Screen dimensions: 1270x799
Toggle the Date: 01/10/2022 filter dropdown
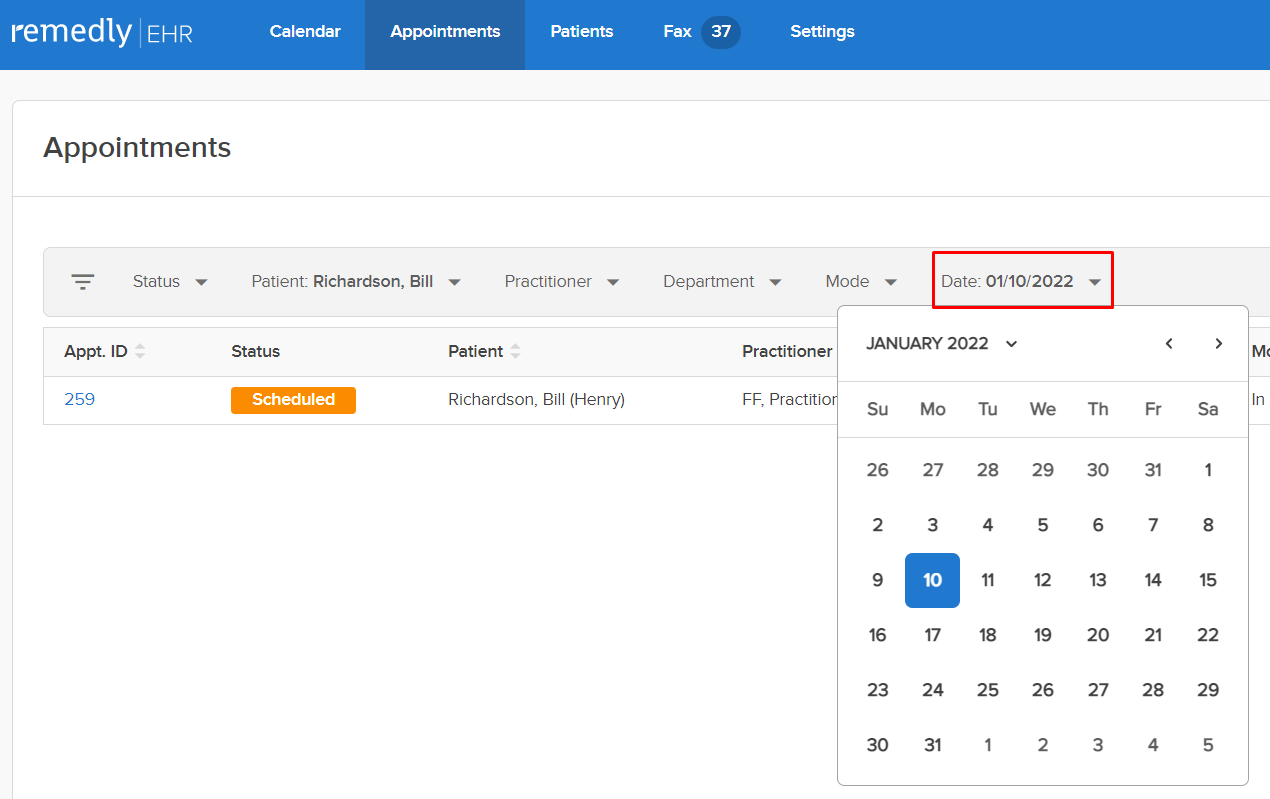1022,281
